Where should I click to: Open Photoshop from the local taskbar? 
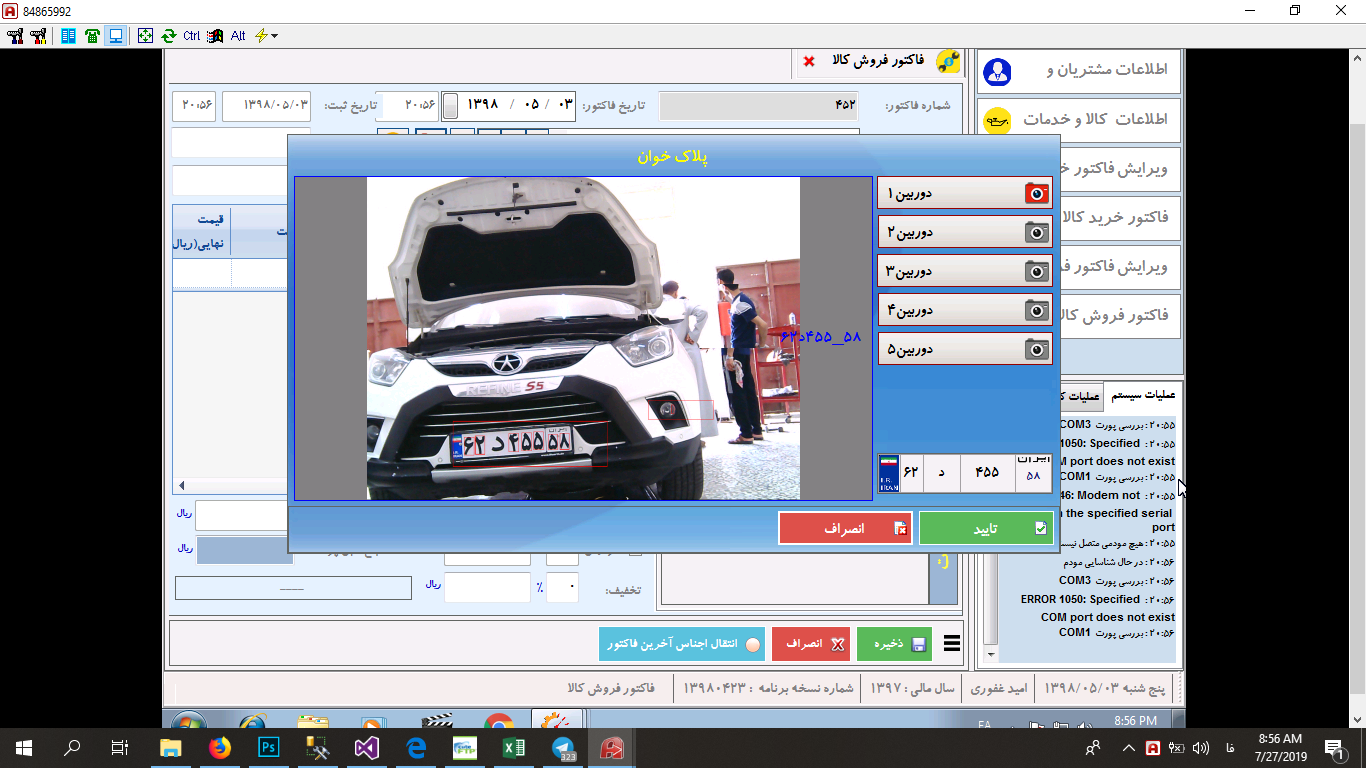click(x=268, y=748)
